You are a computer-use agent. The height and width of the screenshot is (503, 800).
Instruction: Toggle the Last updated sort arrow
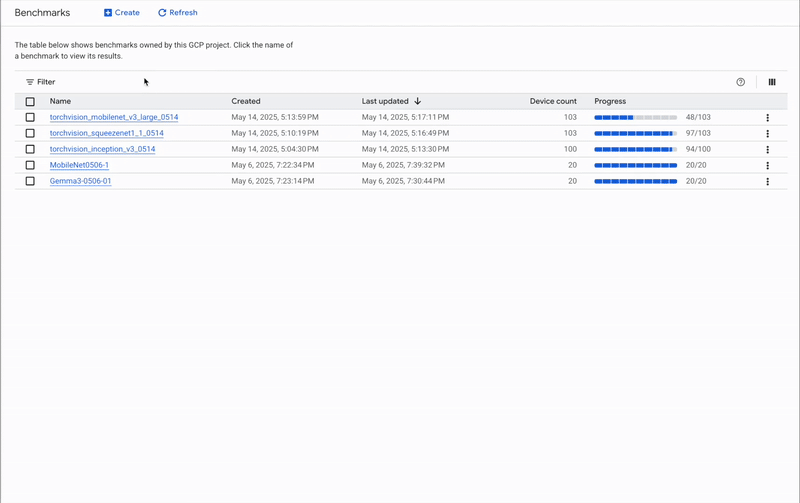(418, 101)
